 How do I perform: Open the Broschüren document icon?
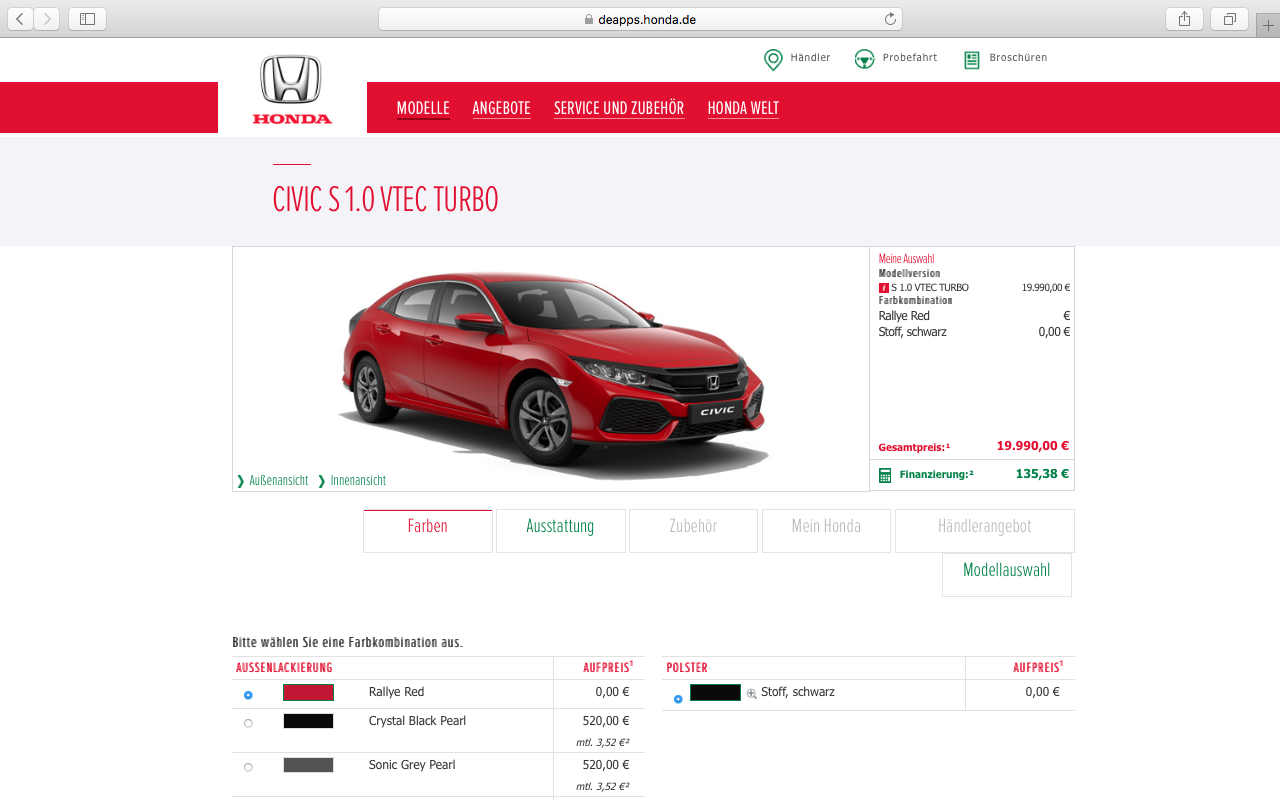tap(971, 60)
